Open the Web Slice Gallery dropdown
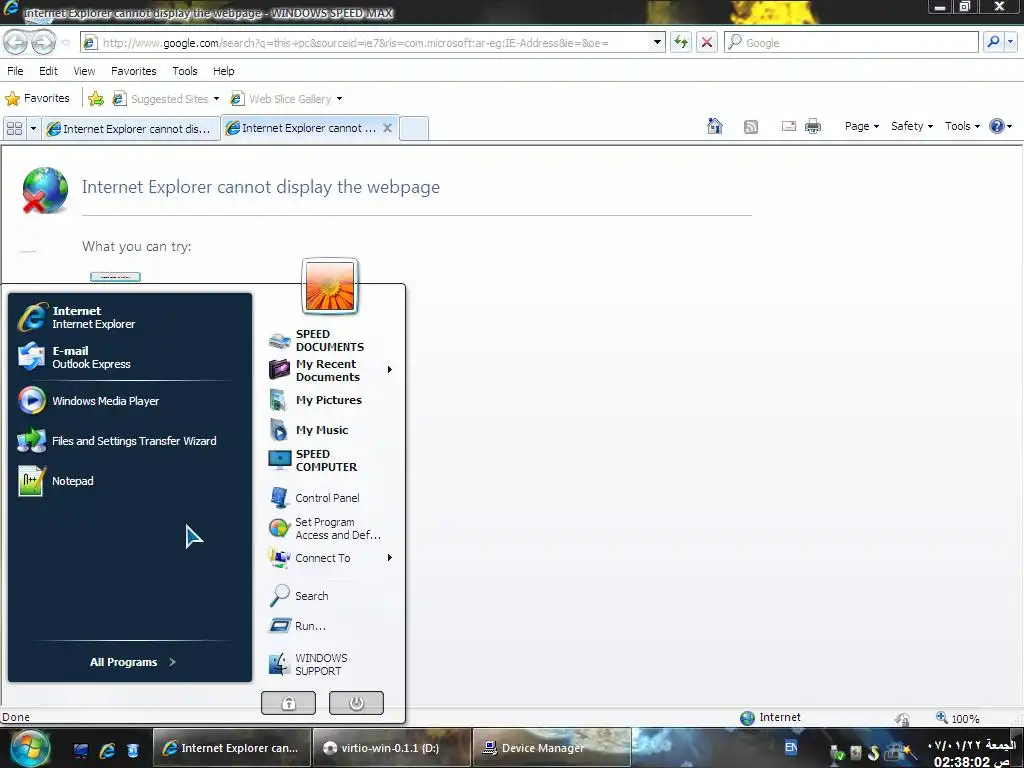The image size is (1024, 768). 287,99
